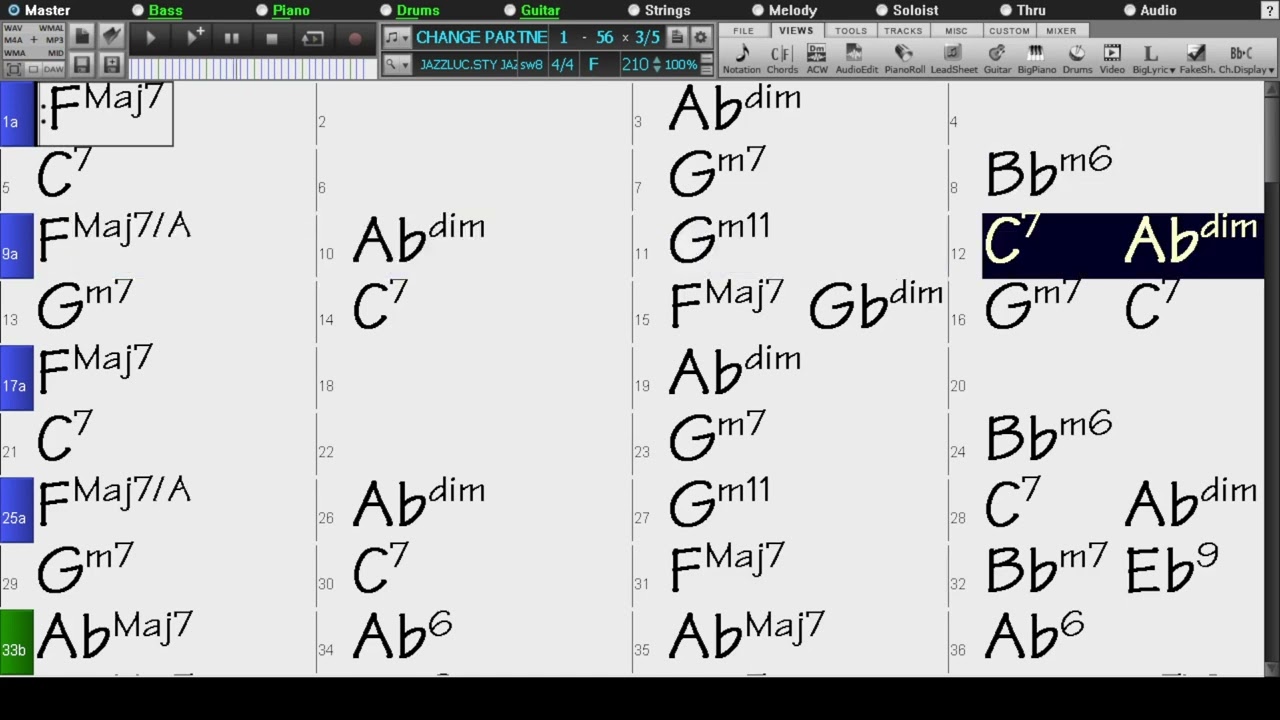
Task: Select the Thru track radio button
Action: [x=1006, y=10]
